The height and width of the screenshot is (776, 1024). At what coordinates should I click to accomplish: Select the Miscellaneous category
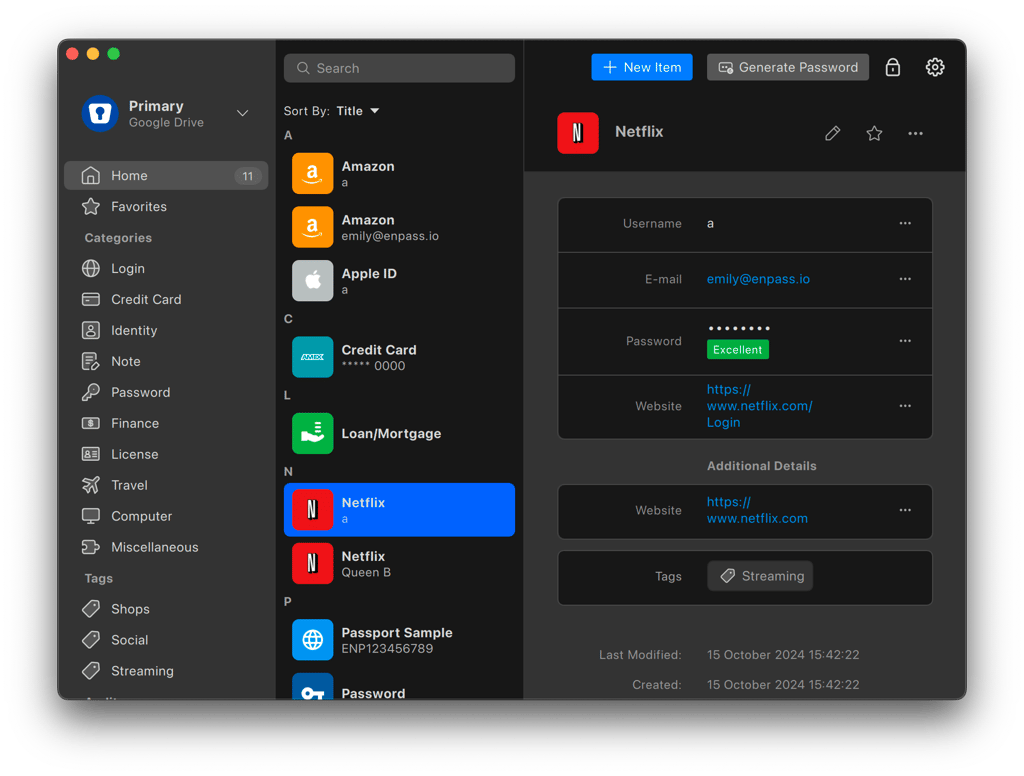pyautogui.click(x=166, y=547)
